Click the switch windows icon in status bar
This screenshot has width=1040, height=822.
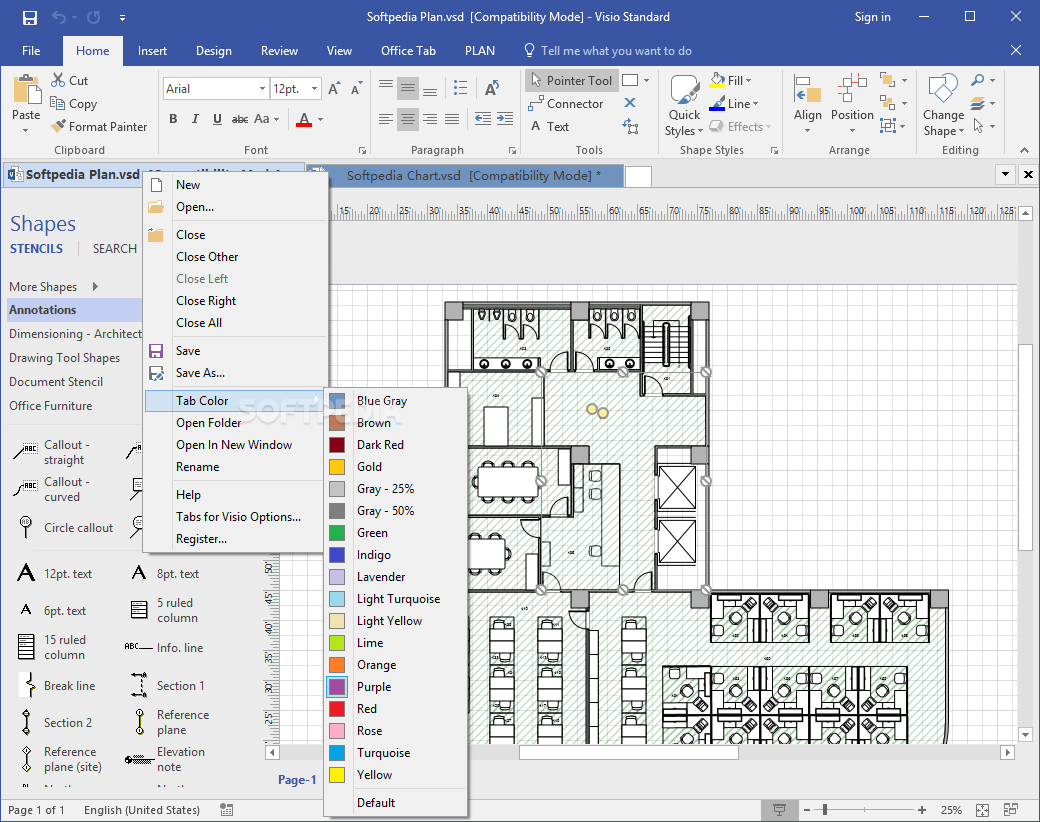click(x=1010, y=809)
